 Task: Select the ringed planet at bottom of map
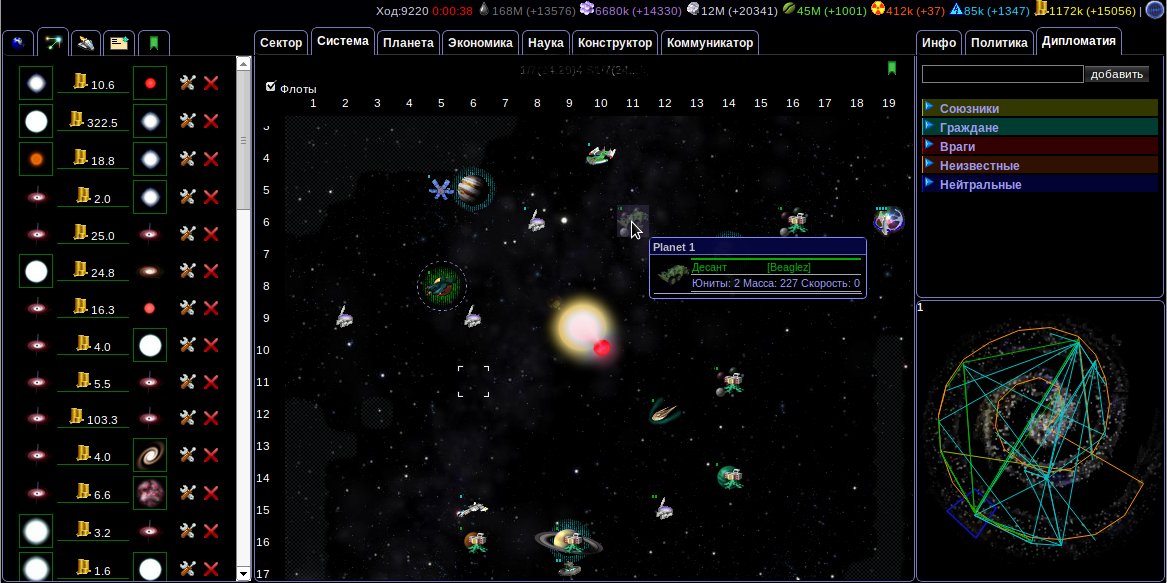point(567,540)
